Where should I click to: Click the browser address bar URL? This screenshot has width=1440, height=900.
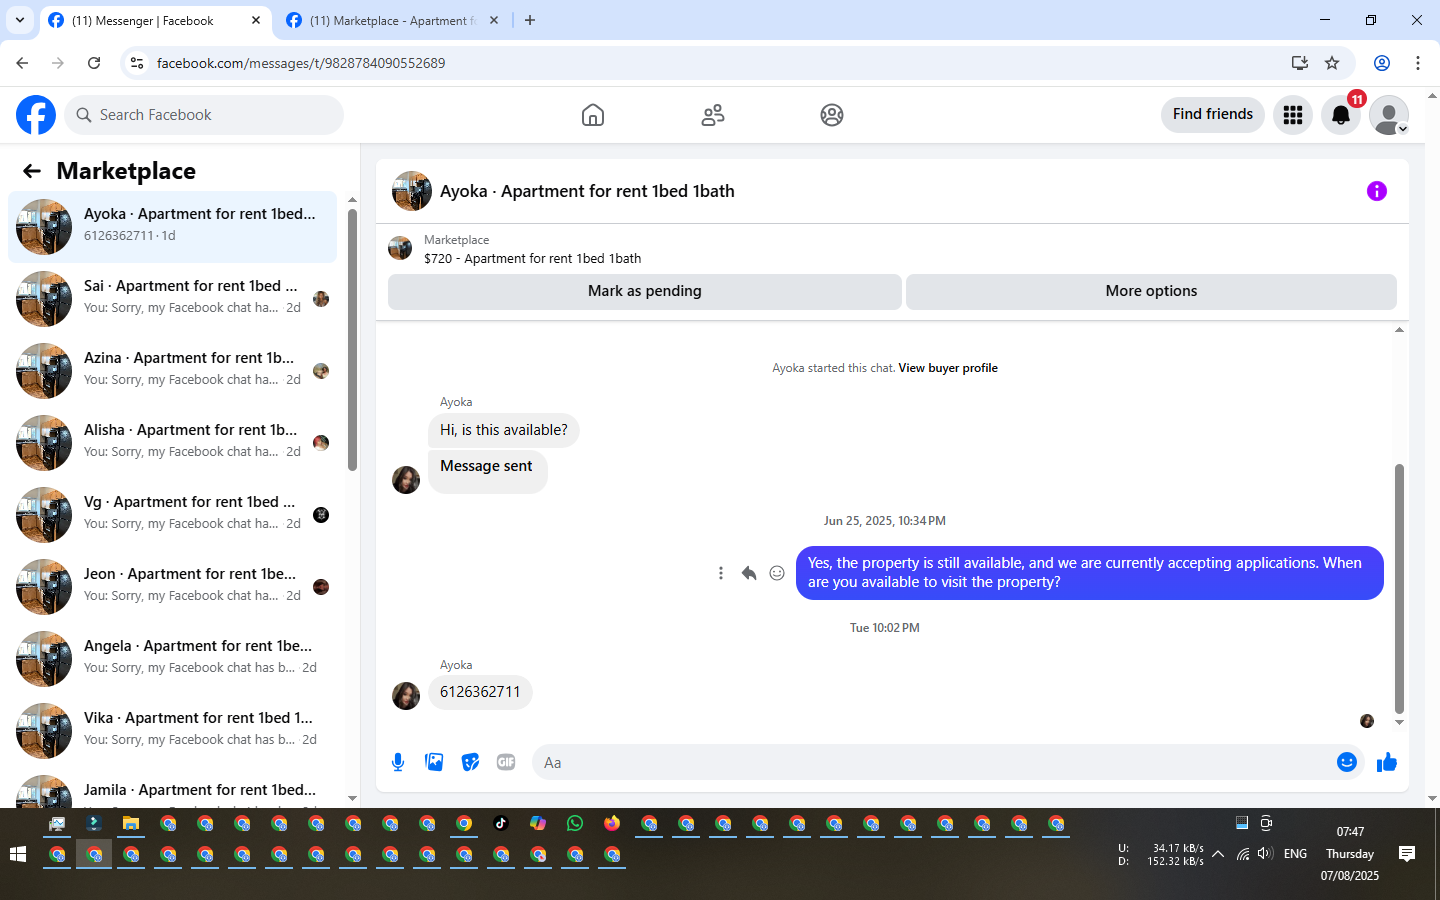pos(301,63)
